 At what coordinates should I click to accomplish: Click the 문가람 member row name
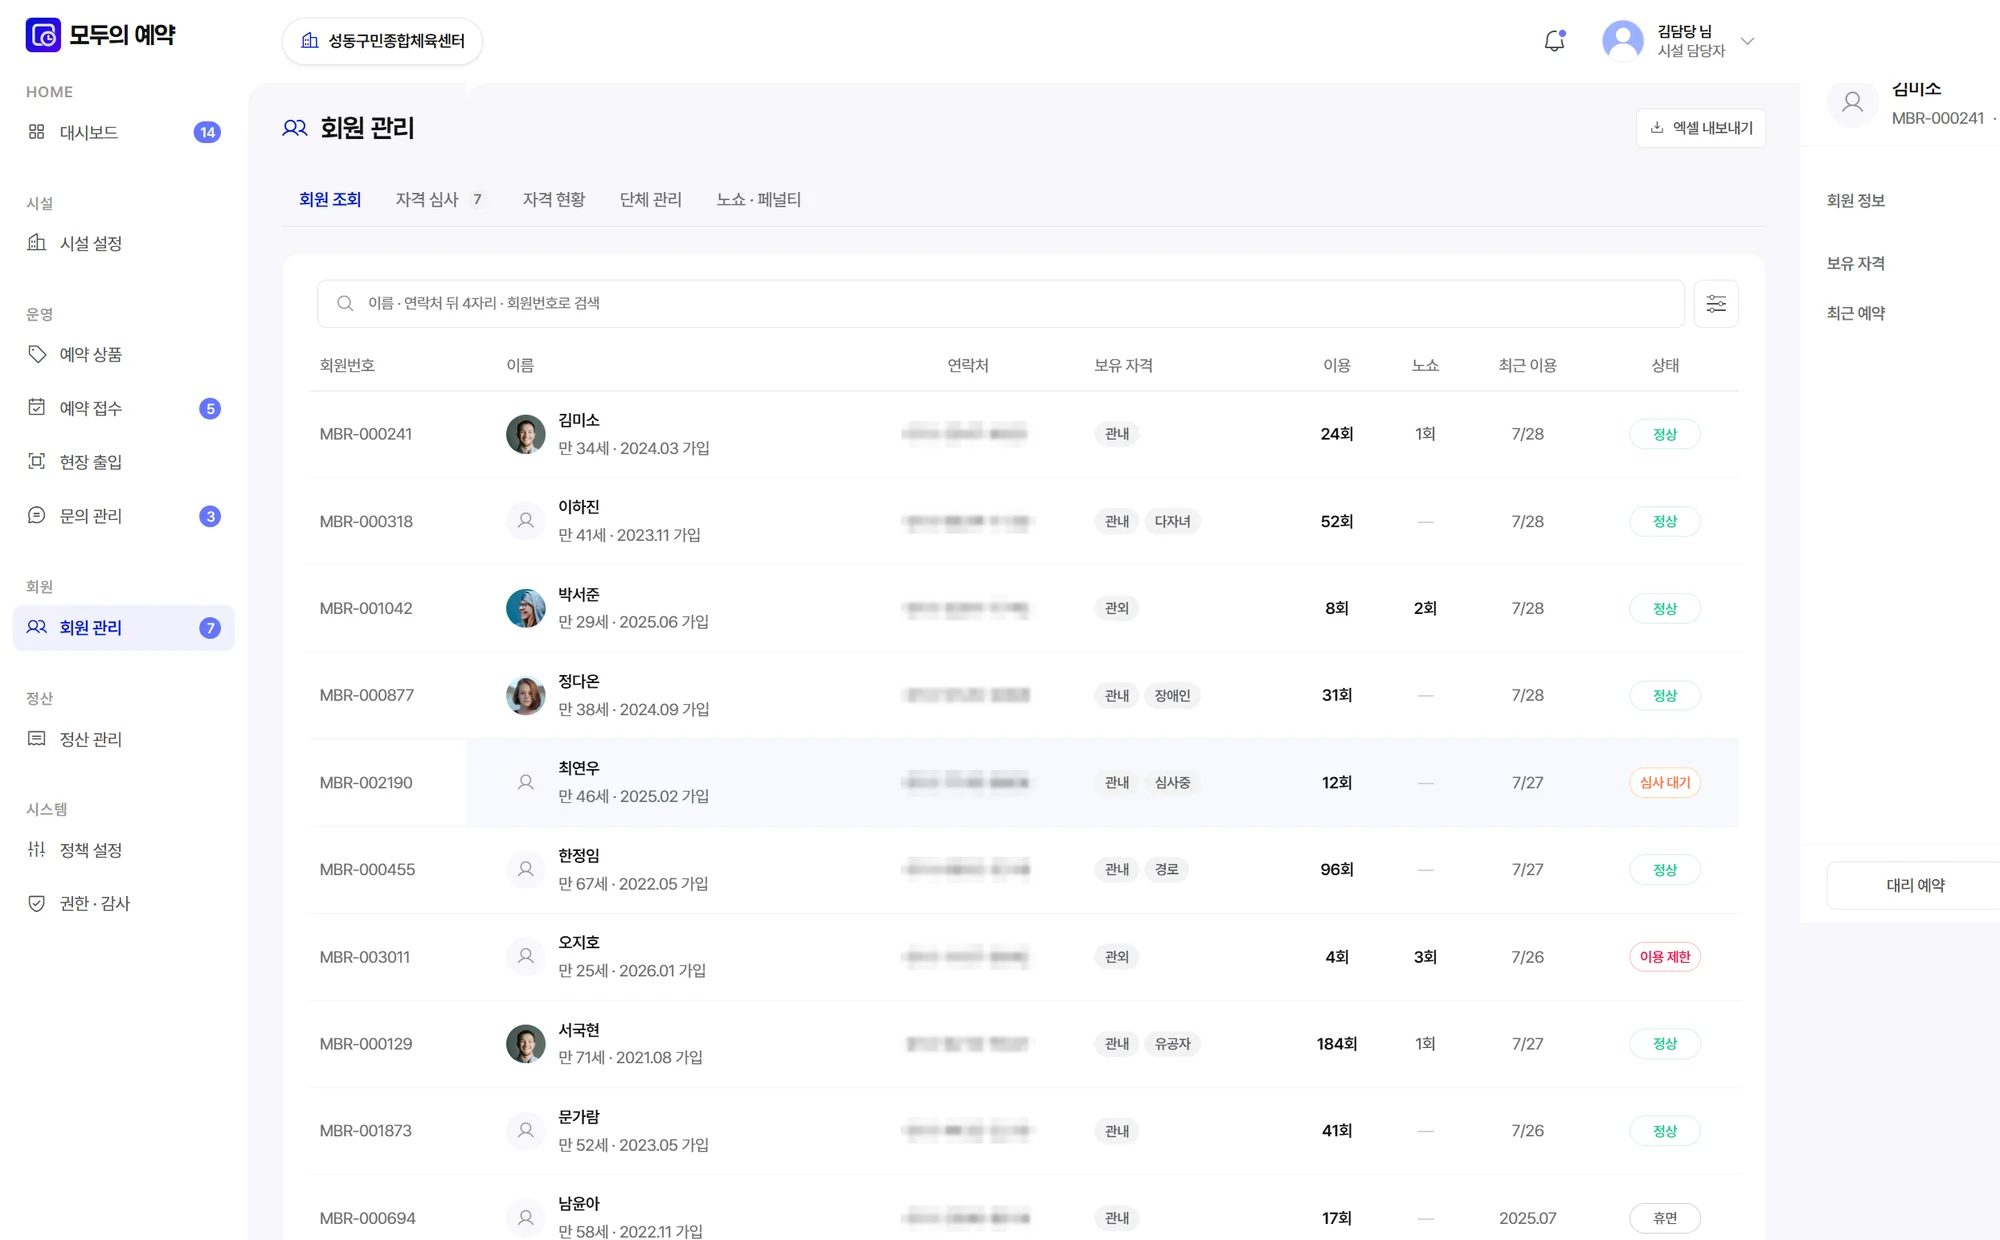pos(579,1117)
